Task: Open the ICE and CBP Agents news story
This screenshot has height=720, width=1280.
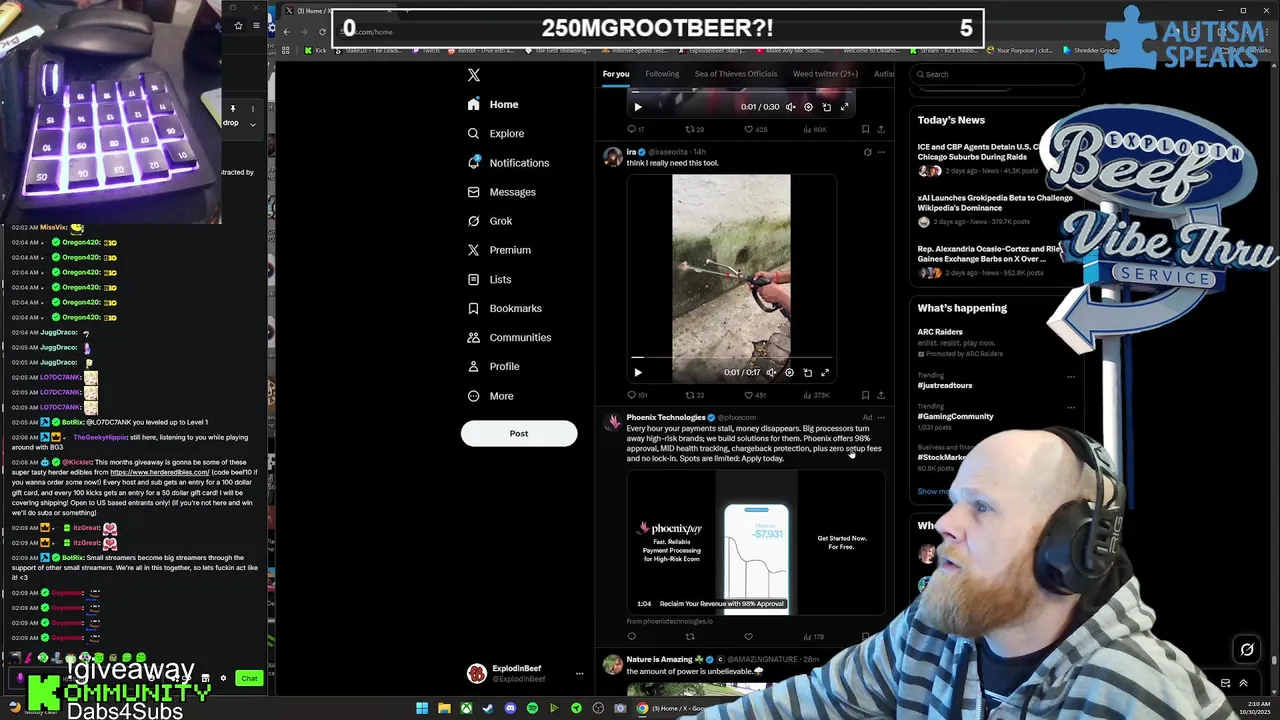Action: point(980,152)
